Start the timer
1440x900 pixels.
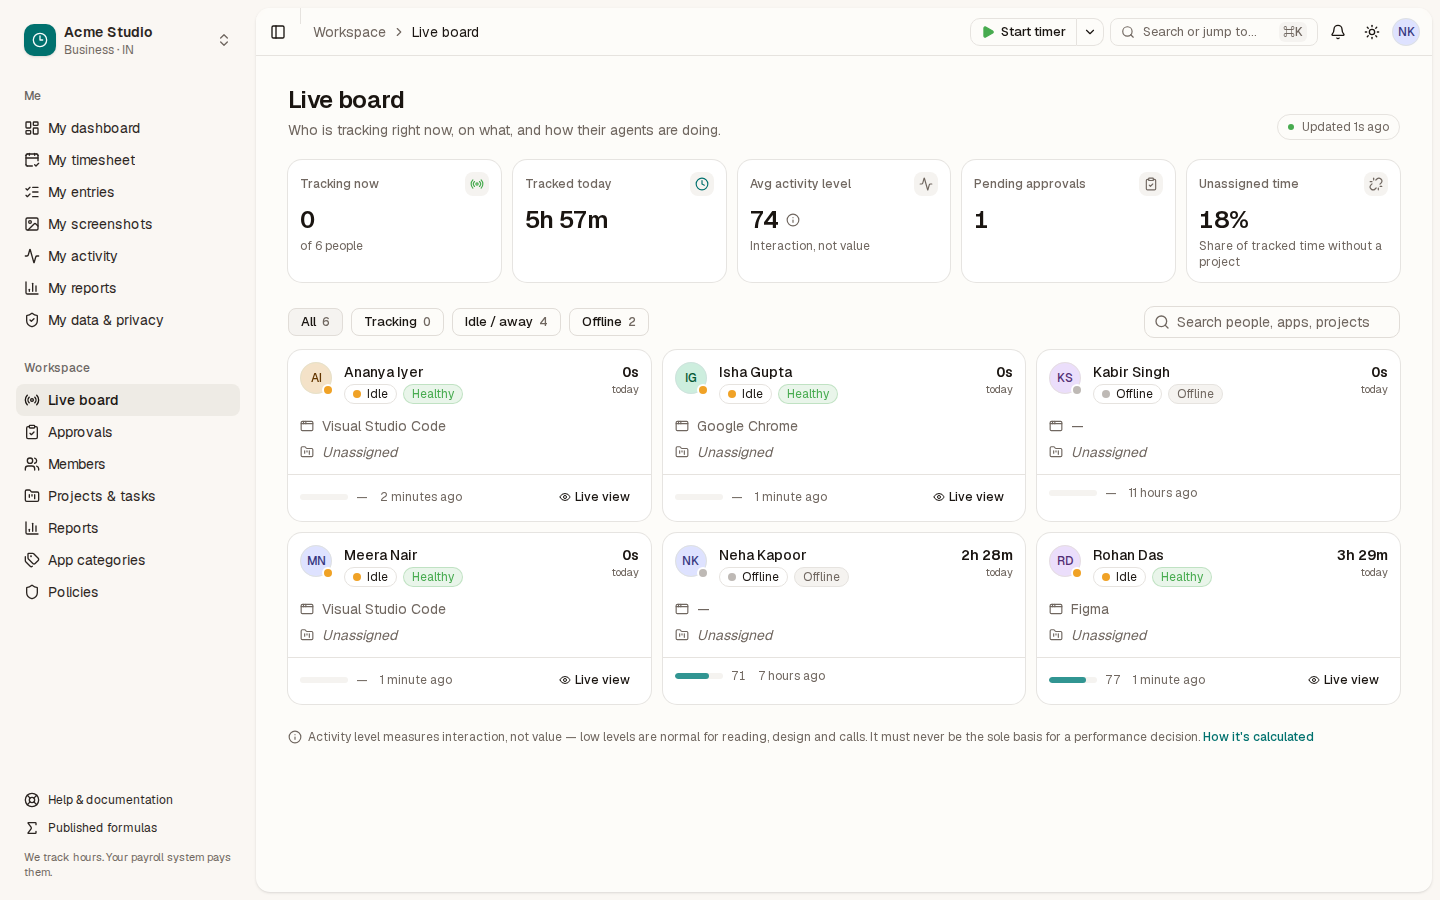tap(1023, 32)
